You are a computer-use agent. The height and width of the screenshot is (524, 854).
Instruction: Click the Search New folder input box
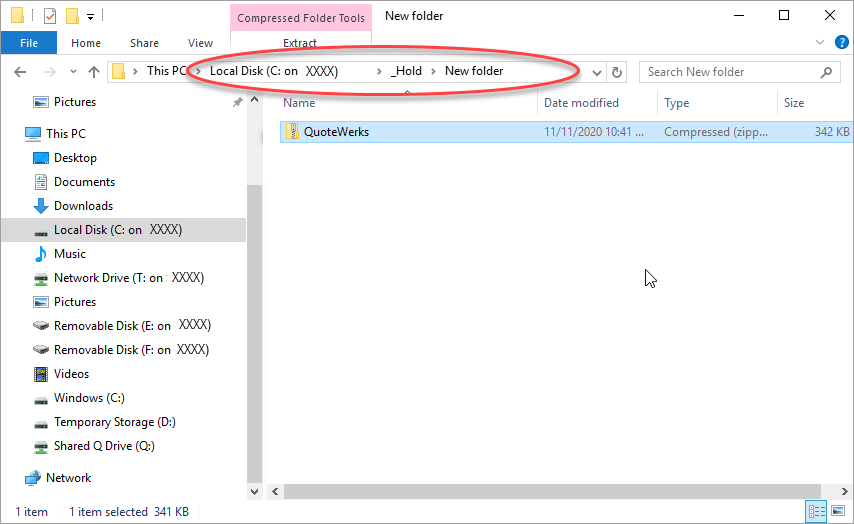(730, 72)
